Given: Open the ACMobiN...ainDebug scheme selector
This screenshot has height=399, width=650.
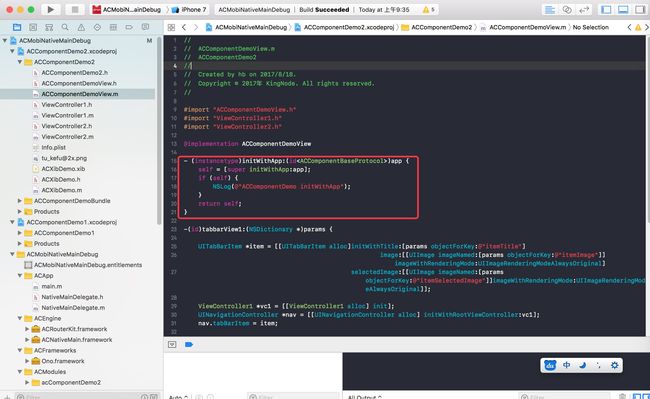Looking at the screenshot, I should pos(126,10).
